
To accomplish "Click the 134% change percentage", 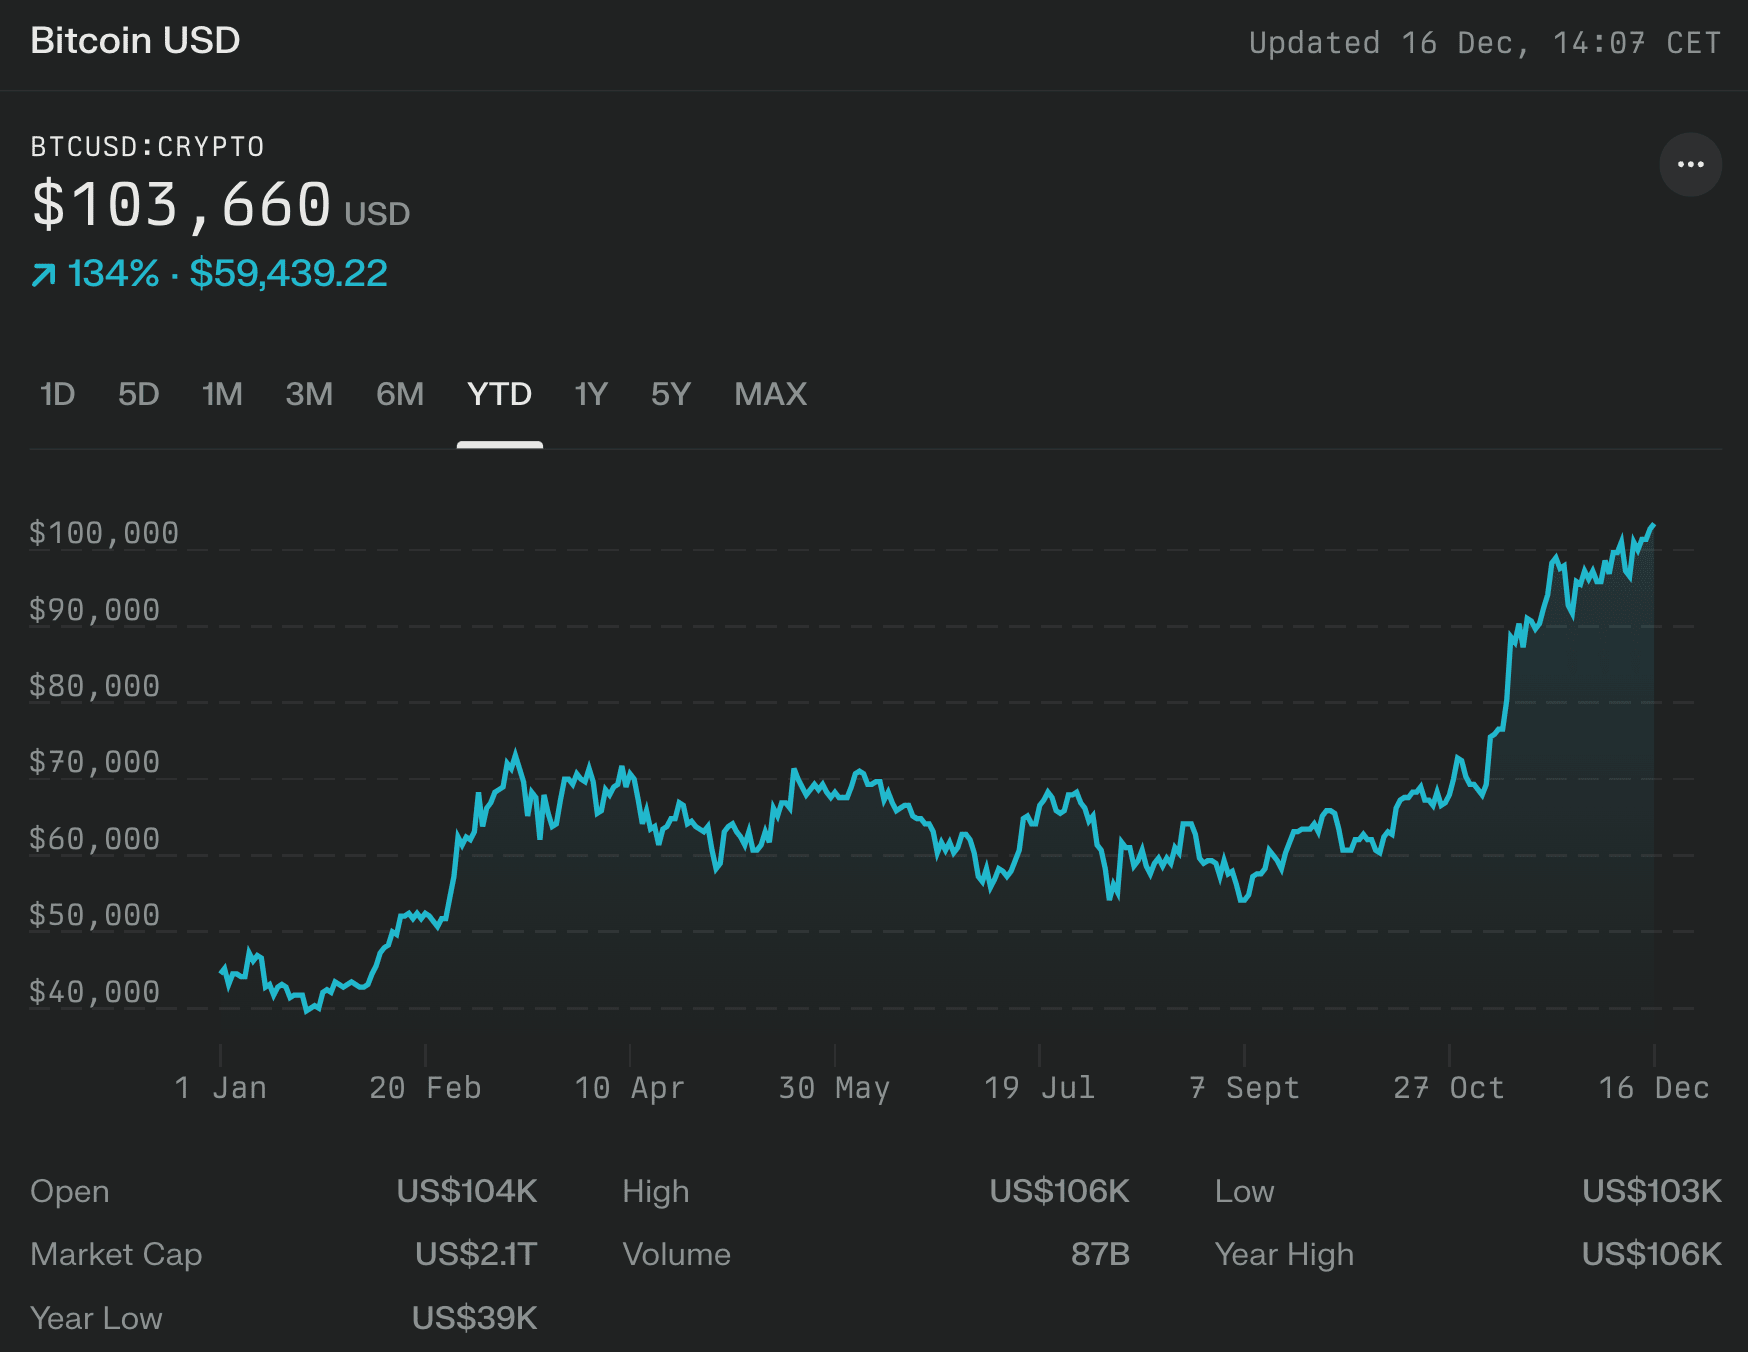I will (113, 273).
